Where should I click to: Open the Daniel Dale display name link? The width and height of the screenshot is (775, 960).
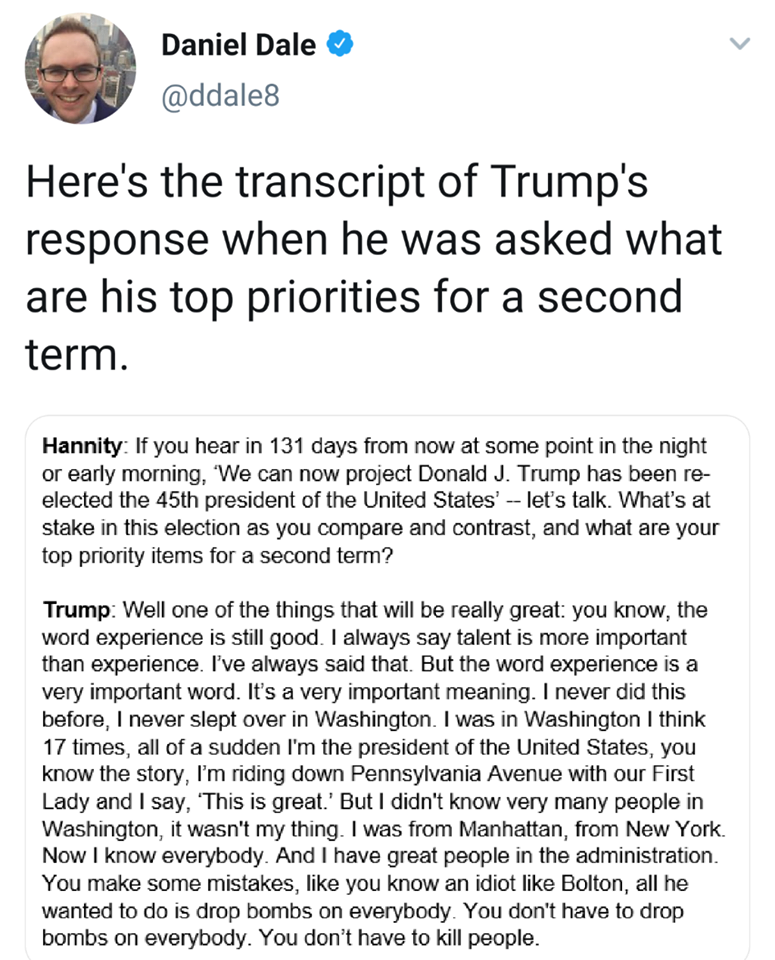coord(238,45)
